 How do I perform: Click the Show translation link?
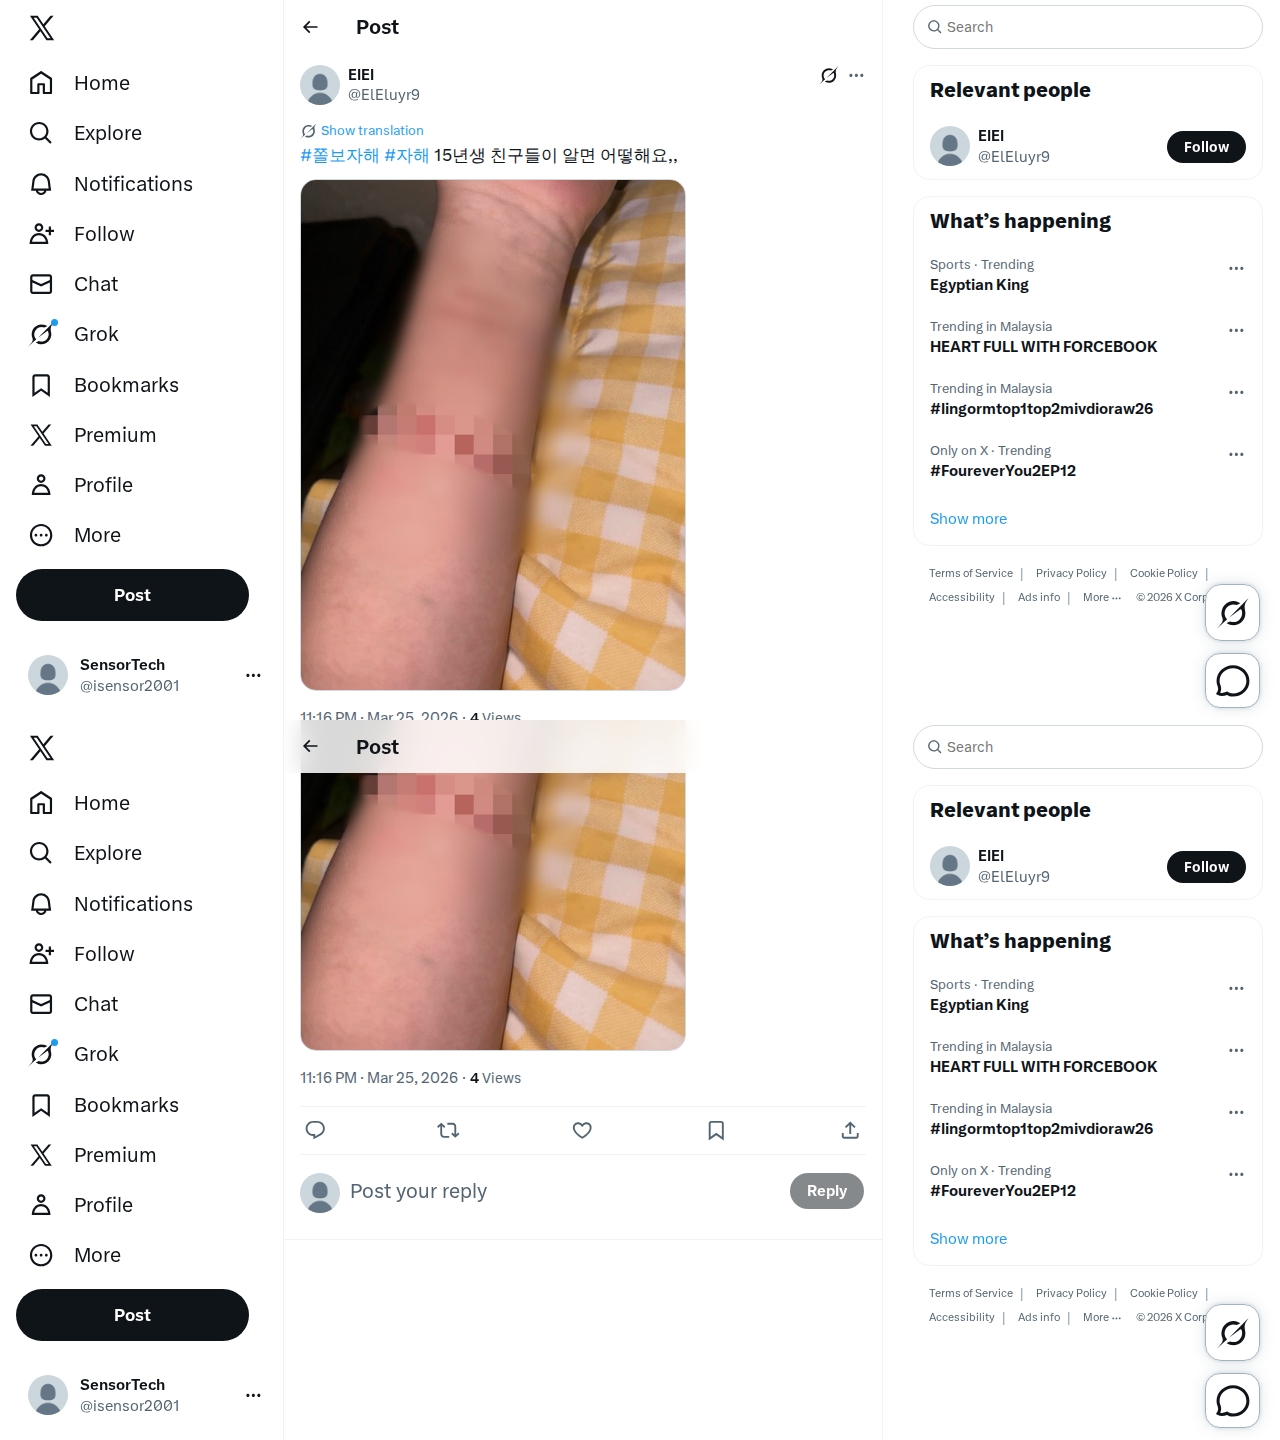pos(372,130)
